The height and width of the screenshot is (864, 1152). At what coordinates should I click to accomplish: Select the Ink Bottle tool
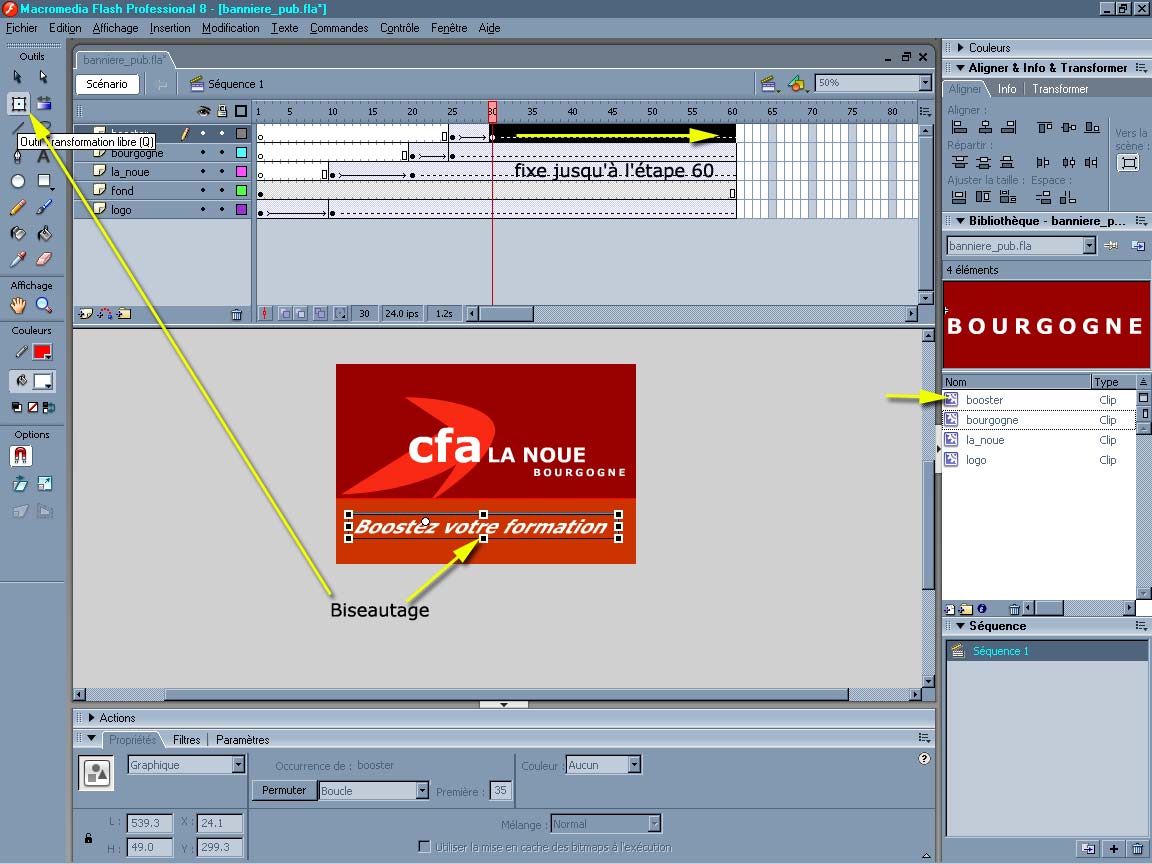coord(18,233)
